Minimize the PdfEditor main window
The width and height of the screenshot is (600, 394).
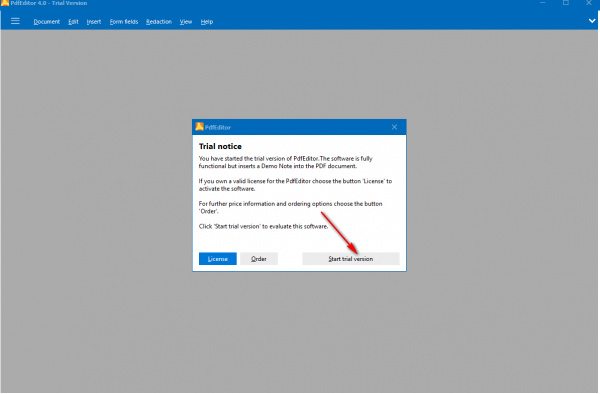pos(543,3)
